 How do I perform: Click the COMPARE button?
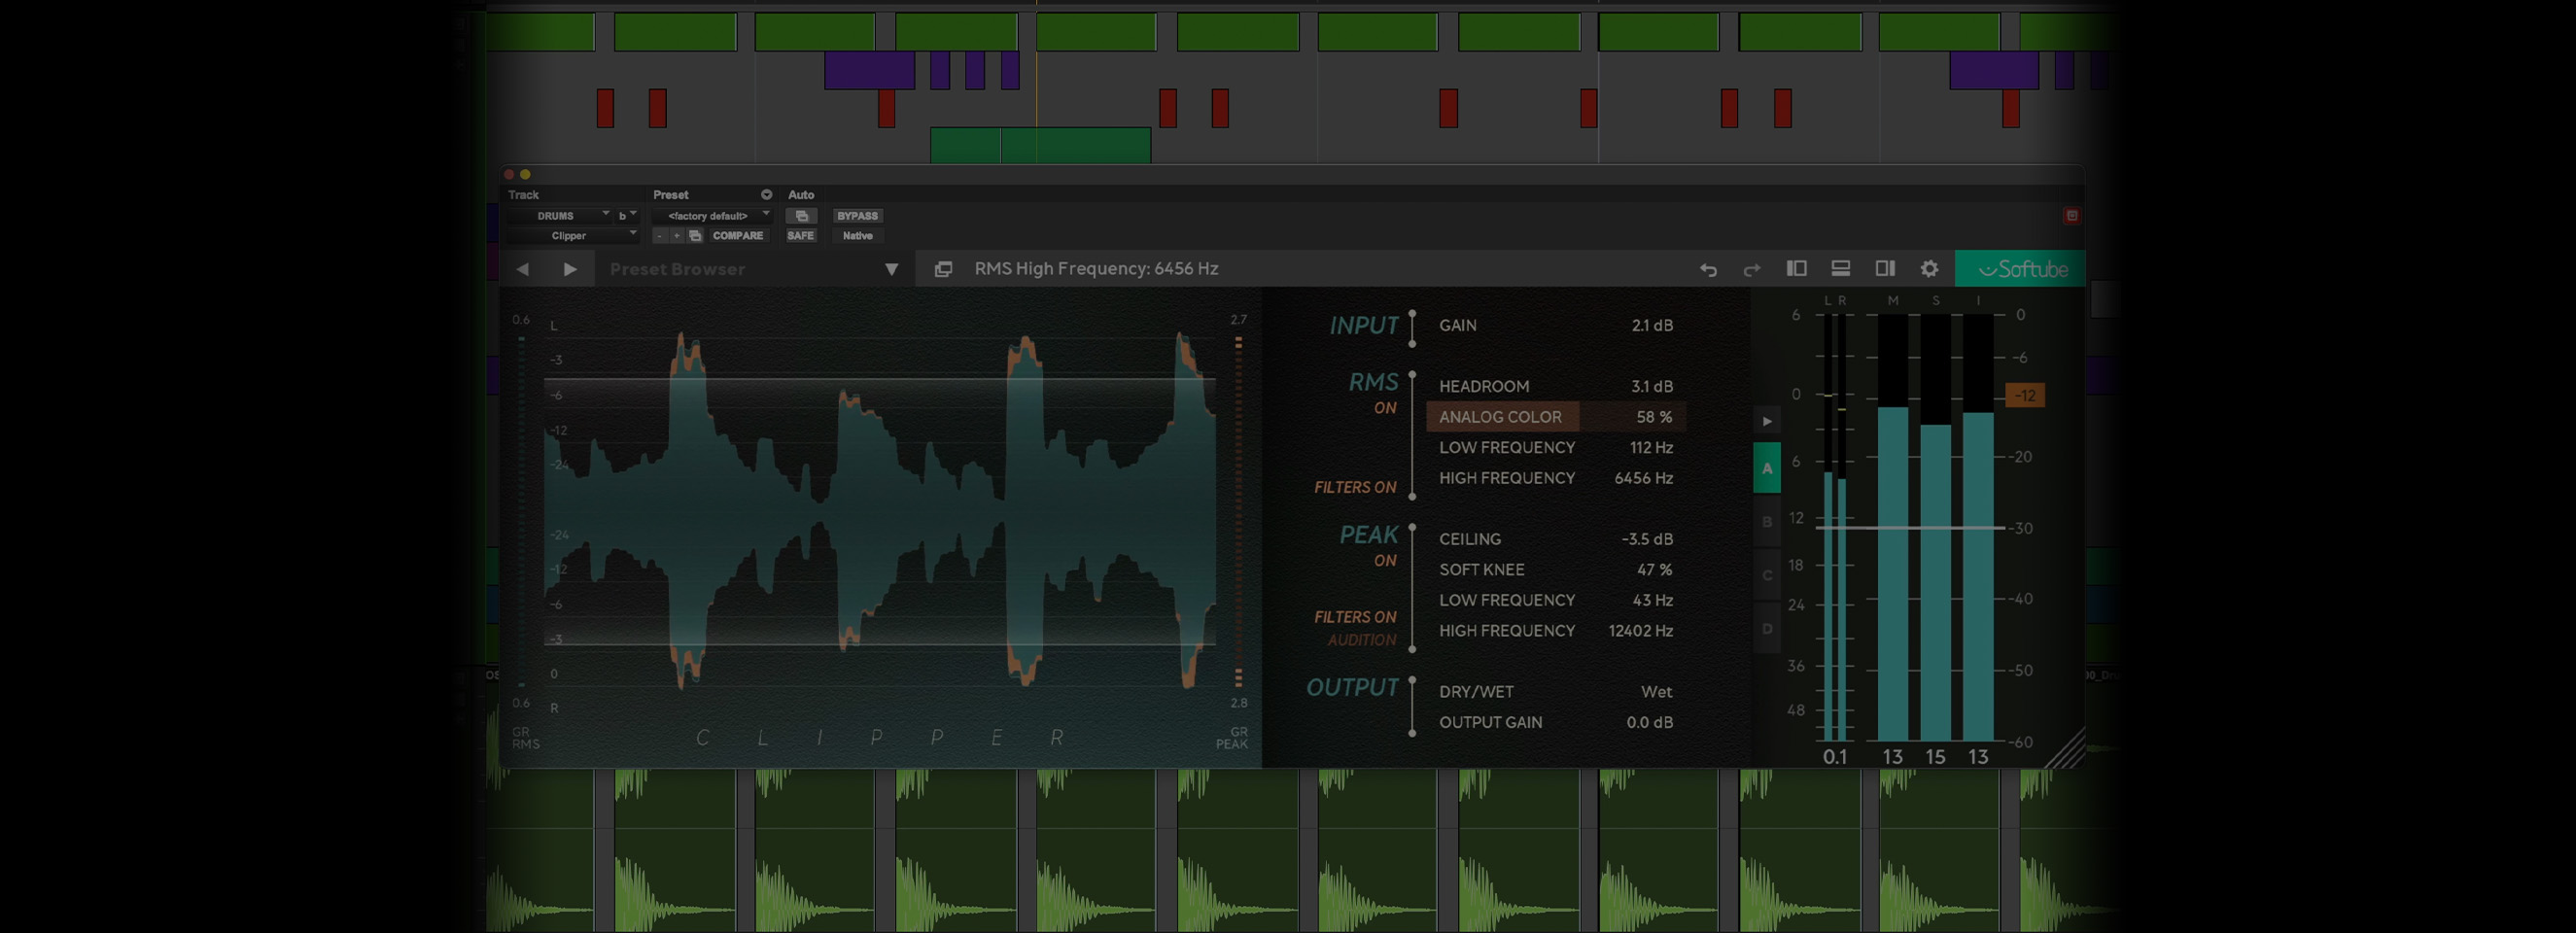click(x=737, y=236)
